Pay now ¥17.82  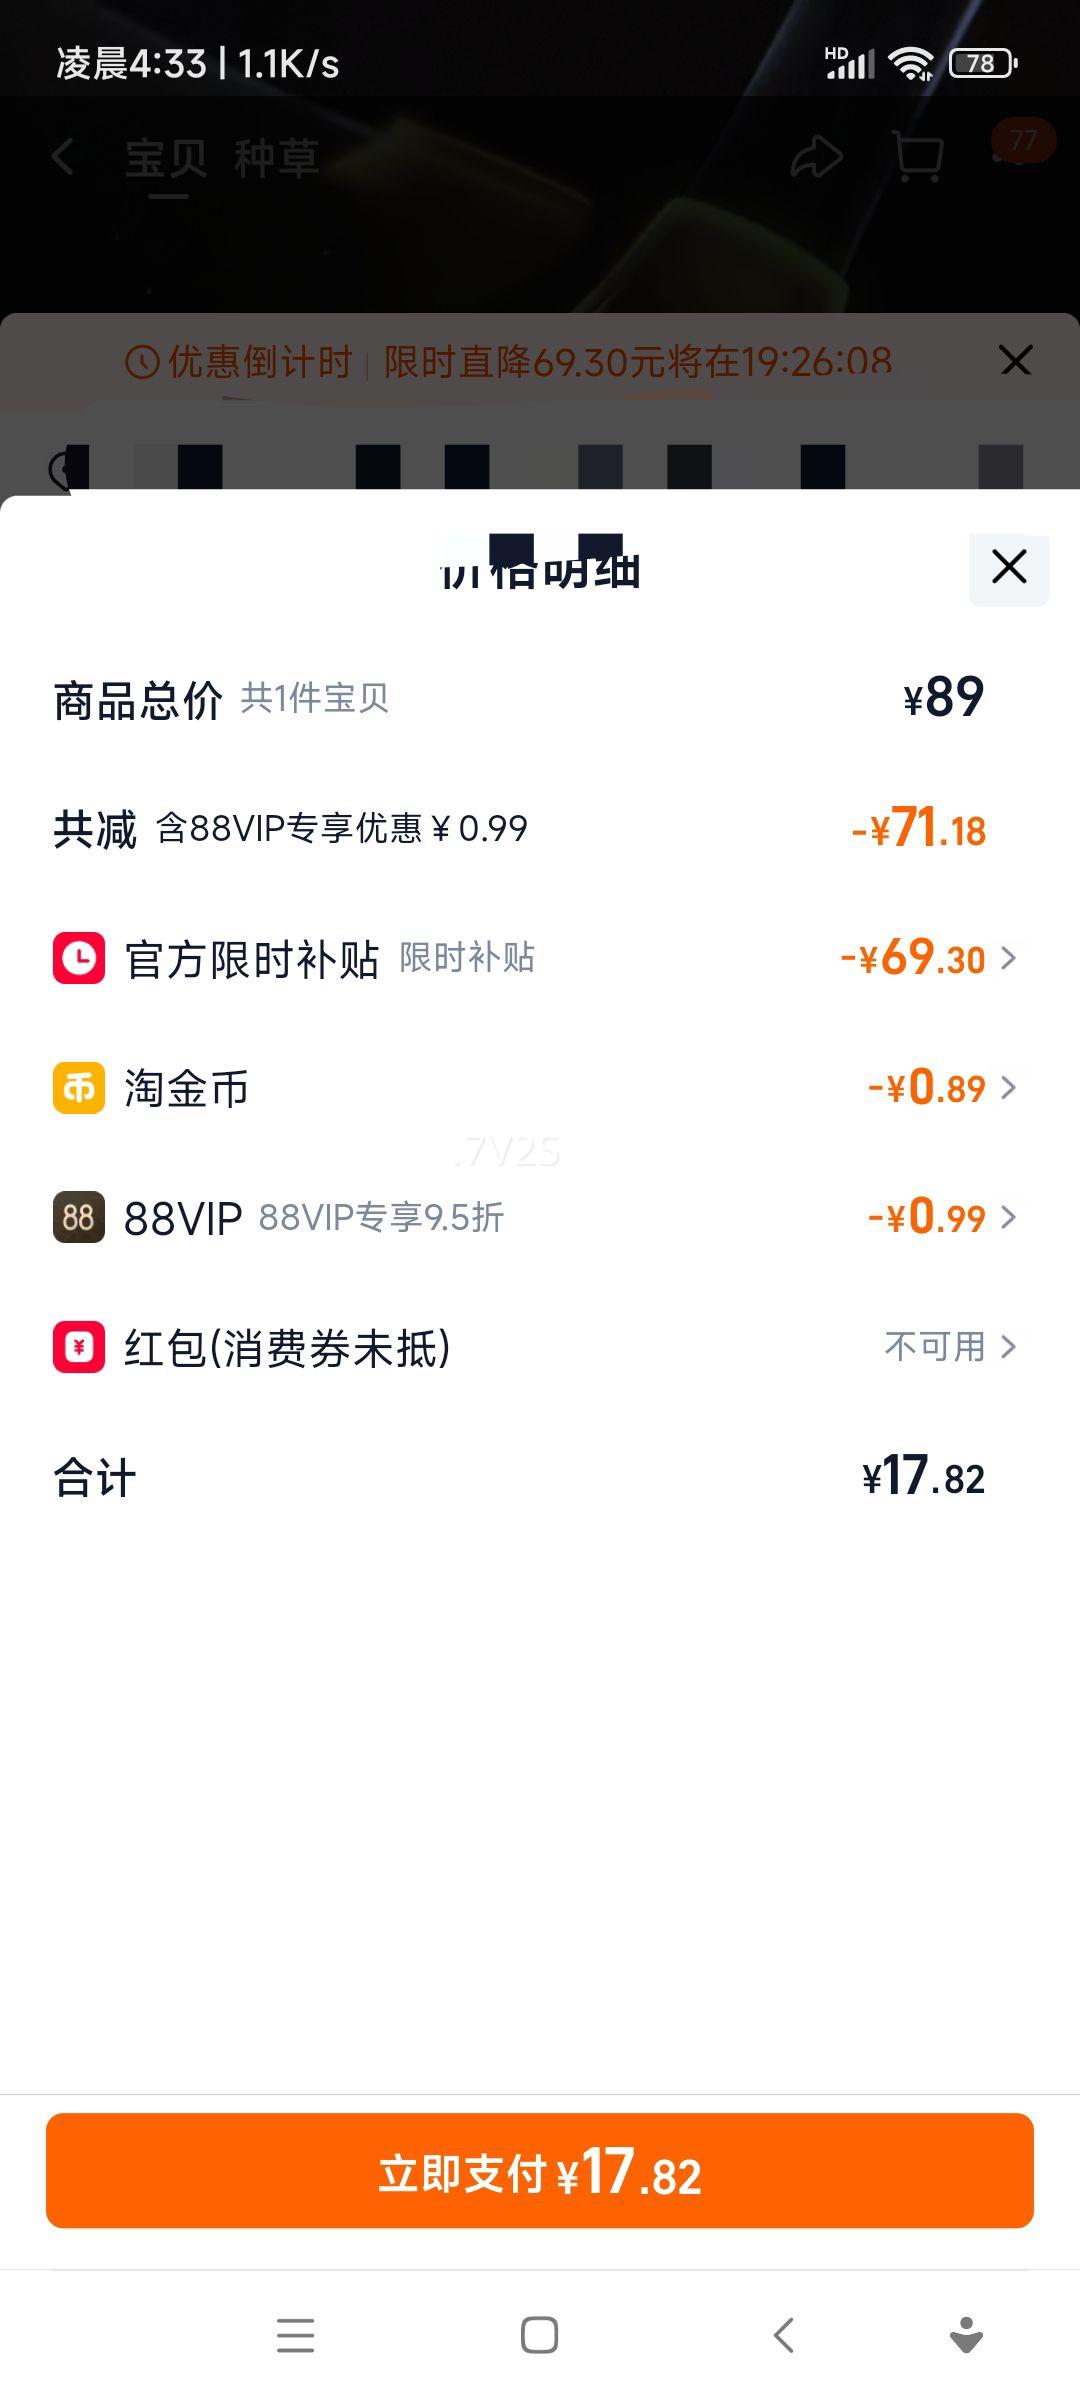pyautogui.click(x=540, y=2171)
